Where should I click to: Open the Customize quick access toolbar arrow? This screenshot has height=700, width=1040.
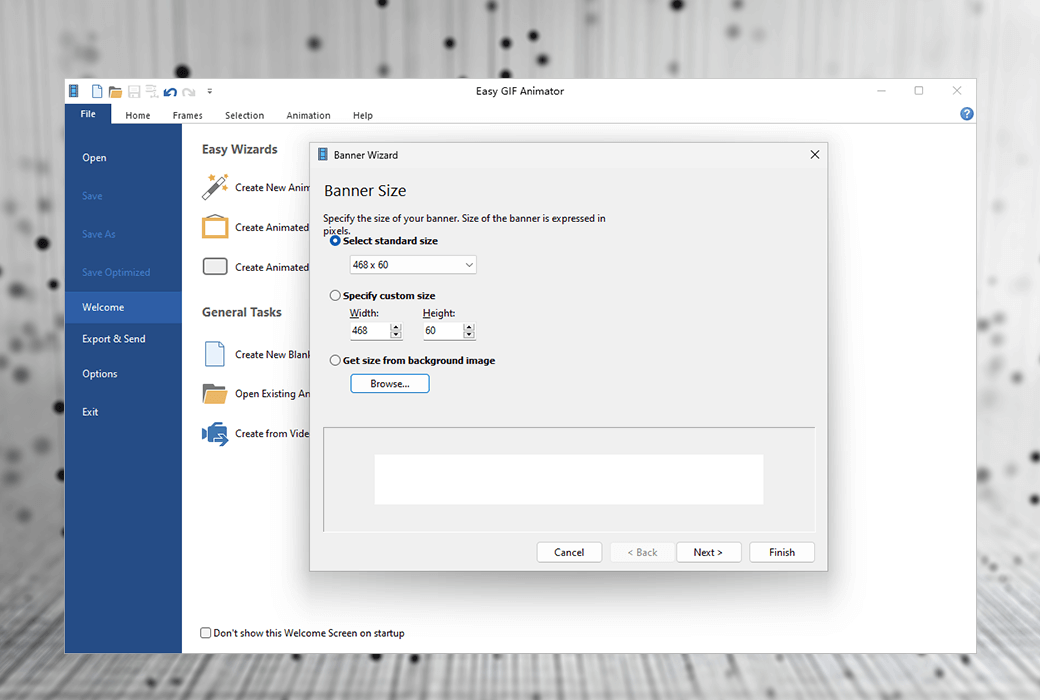click(210, 92)
